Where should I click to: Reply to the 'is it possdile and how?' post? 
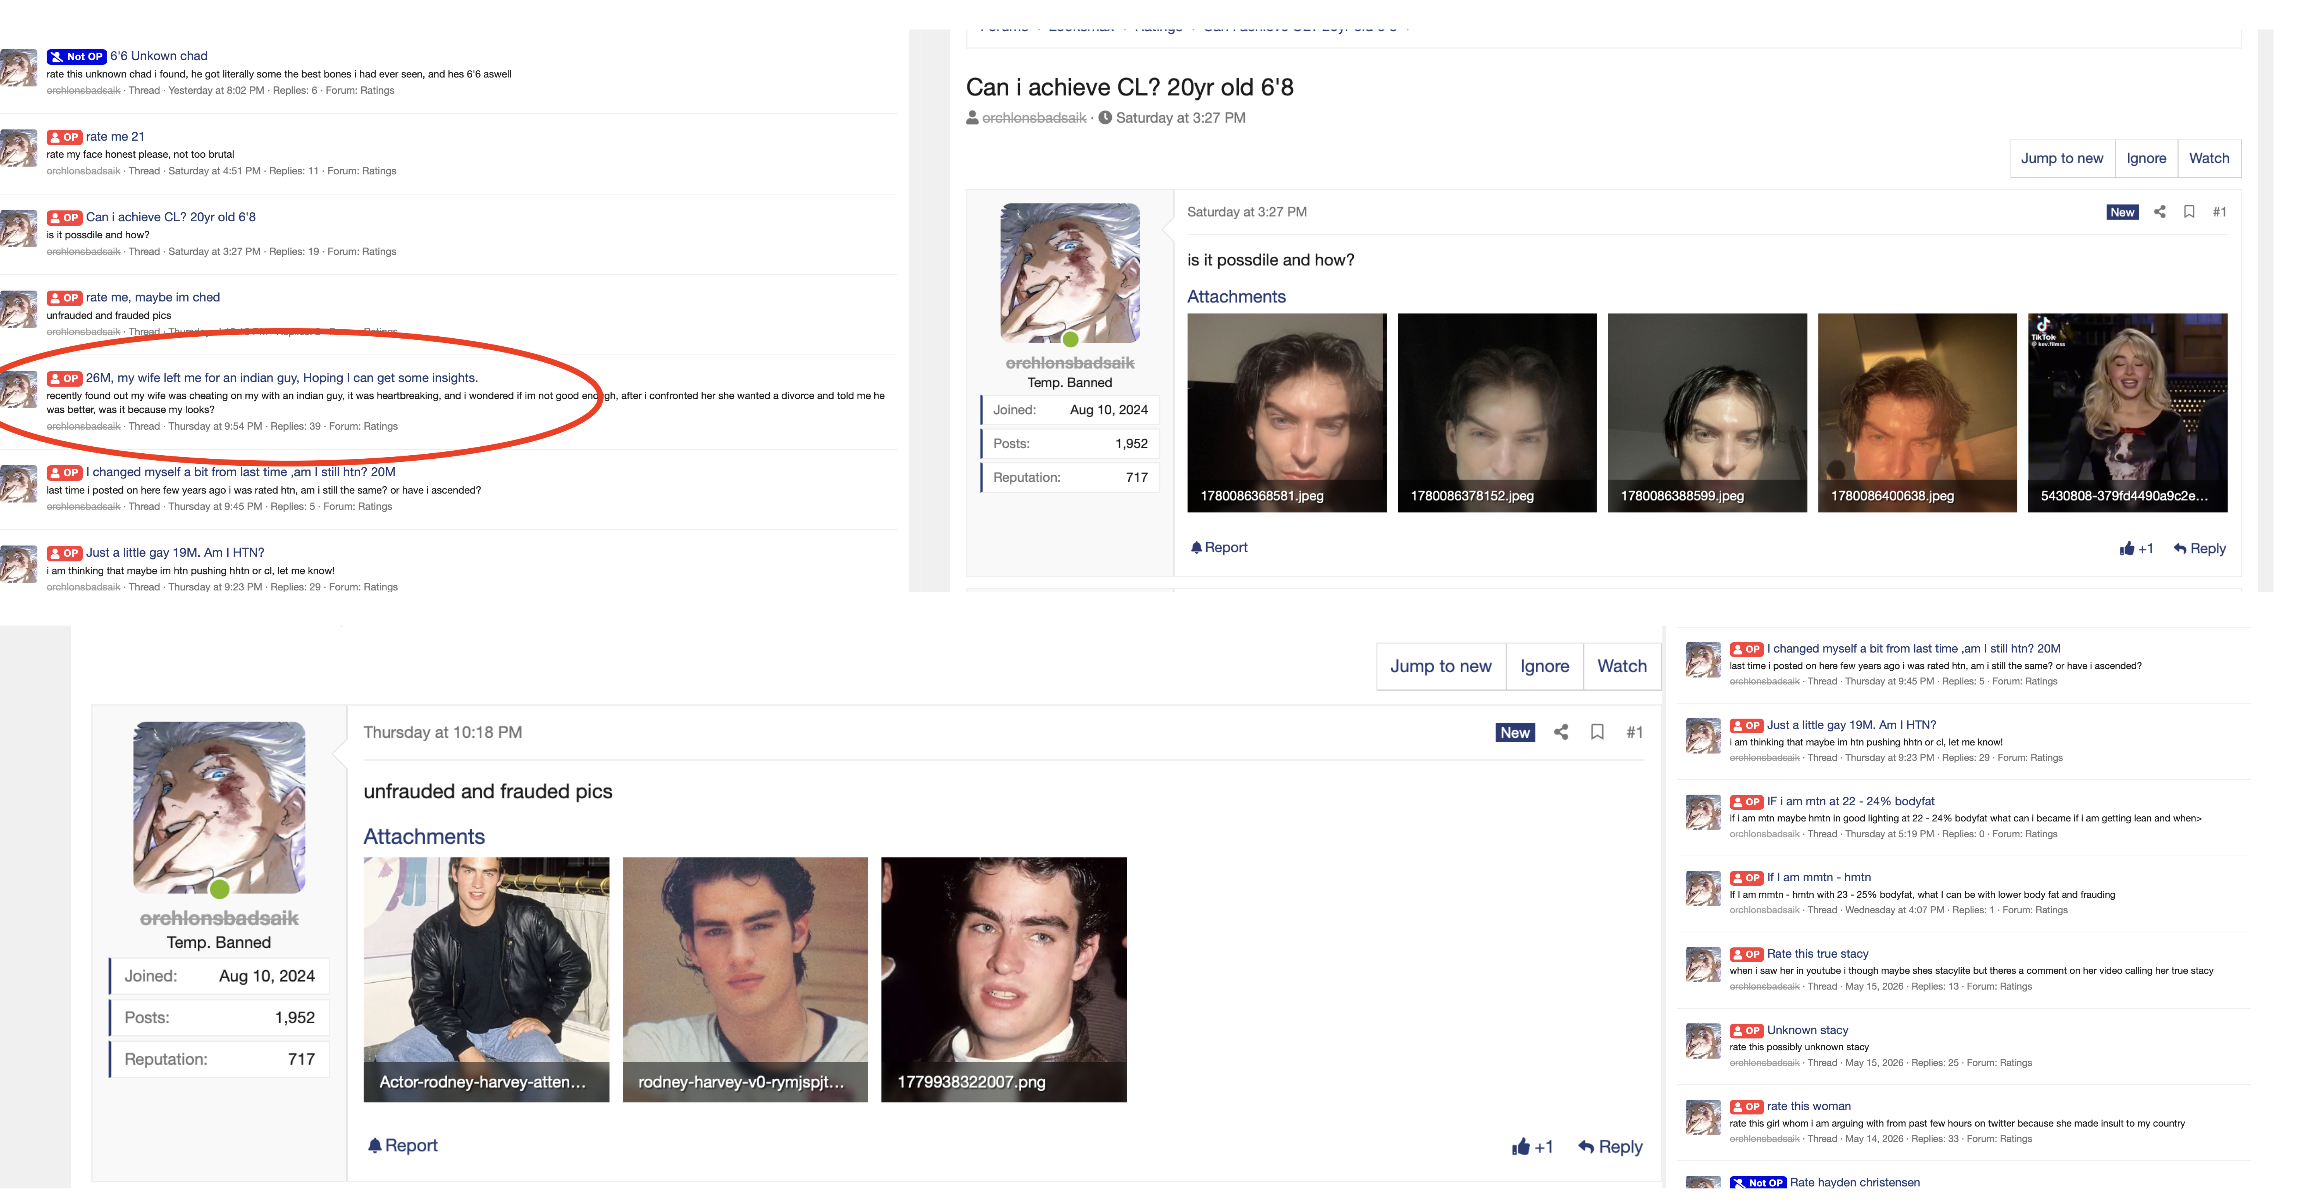pyautogui.click(x=2199, y=548)
